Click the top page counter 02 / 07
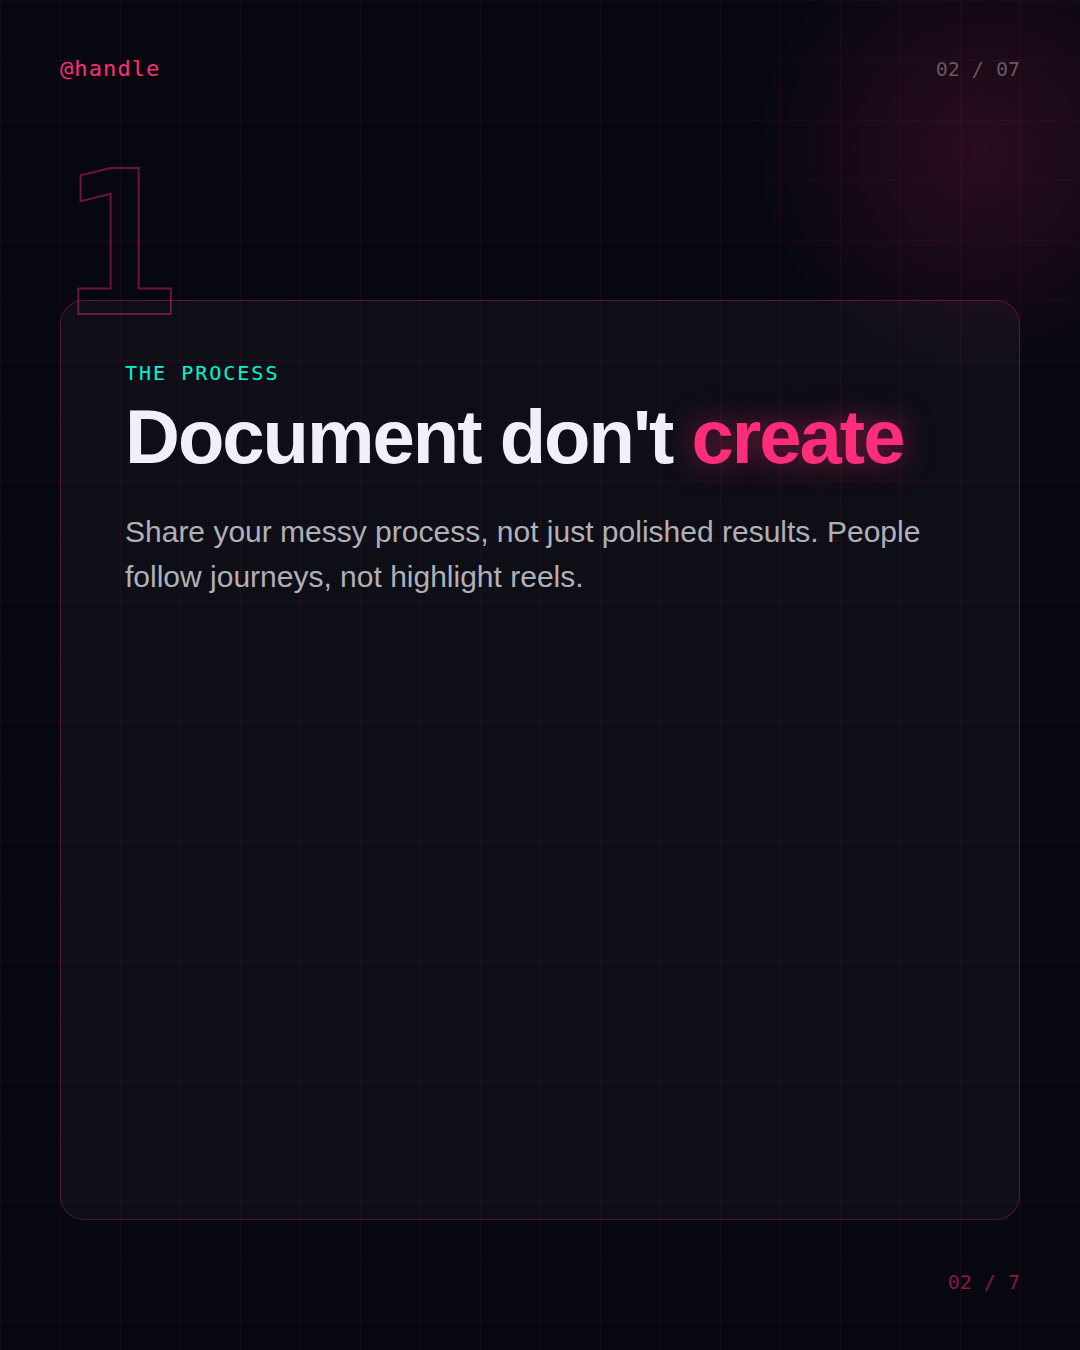1080x1350 pixels. click(x=977, y=69)
